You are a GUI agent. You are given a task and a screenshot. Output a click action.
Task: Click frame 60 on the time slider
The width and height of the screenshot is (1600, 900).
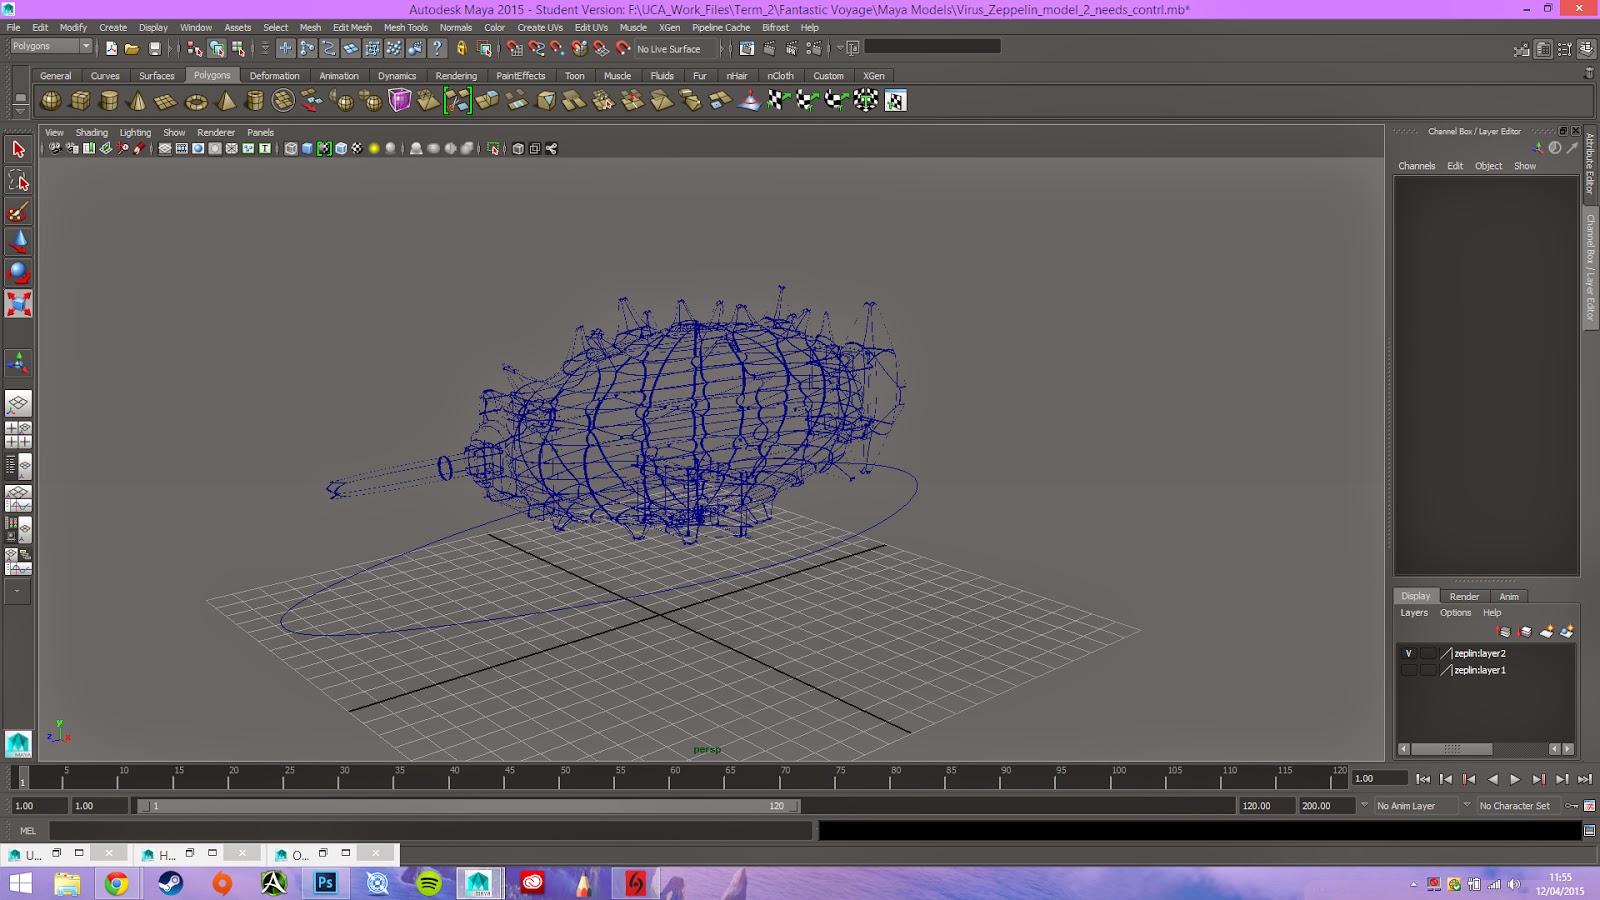tap(676, 778)
